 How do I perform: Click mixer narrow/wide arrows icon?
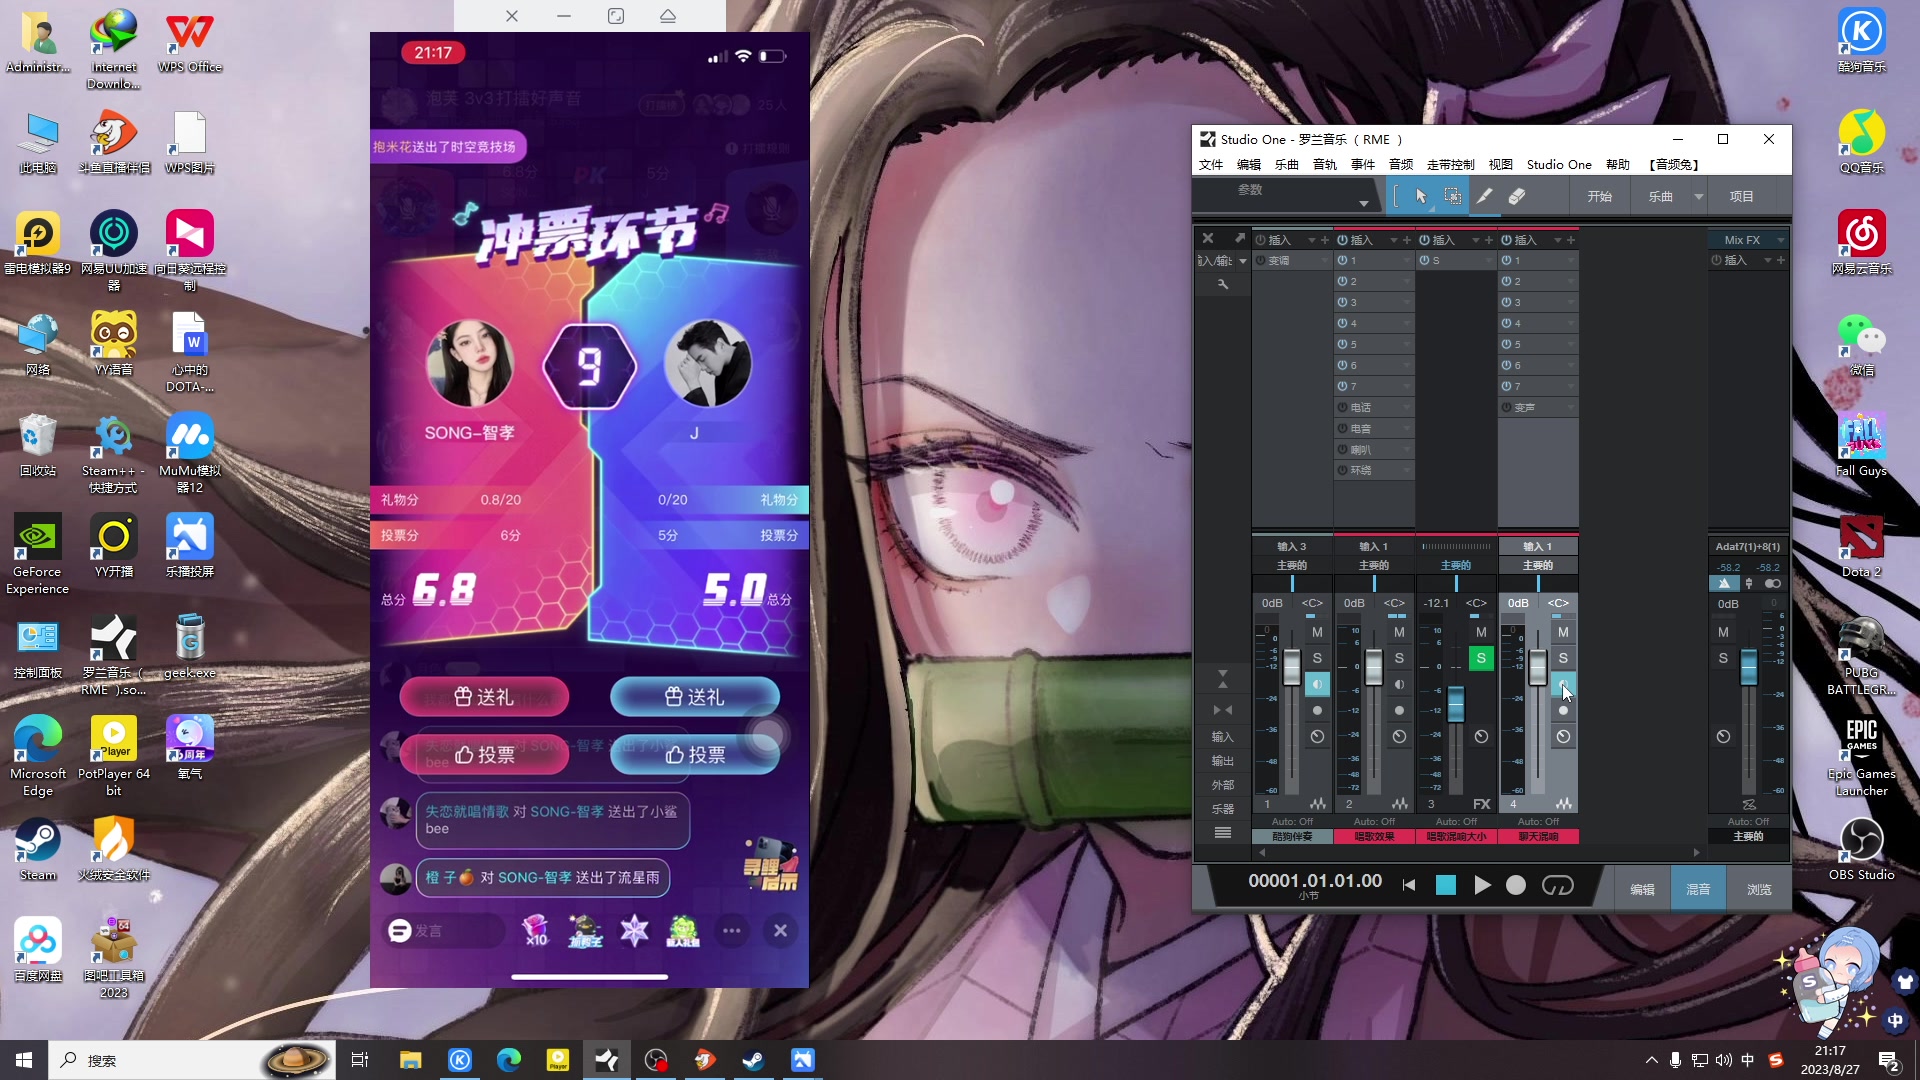click(x=1222, y=710)
